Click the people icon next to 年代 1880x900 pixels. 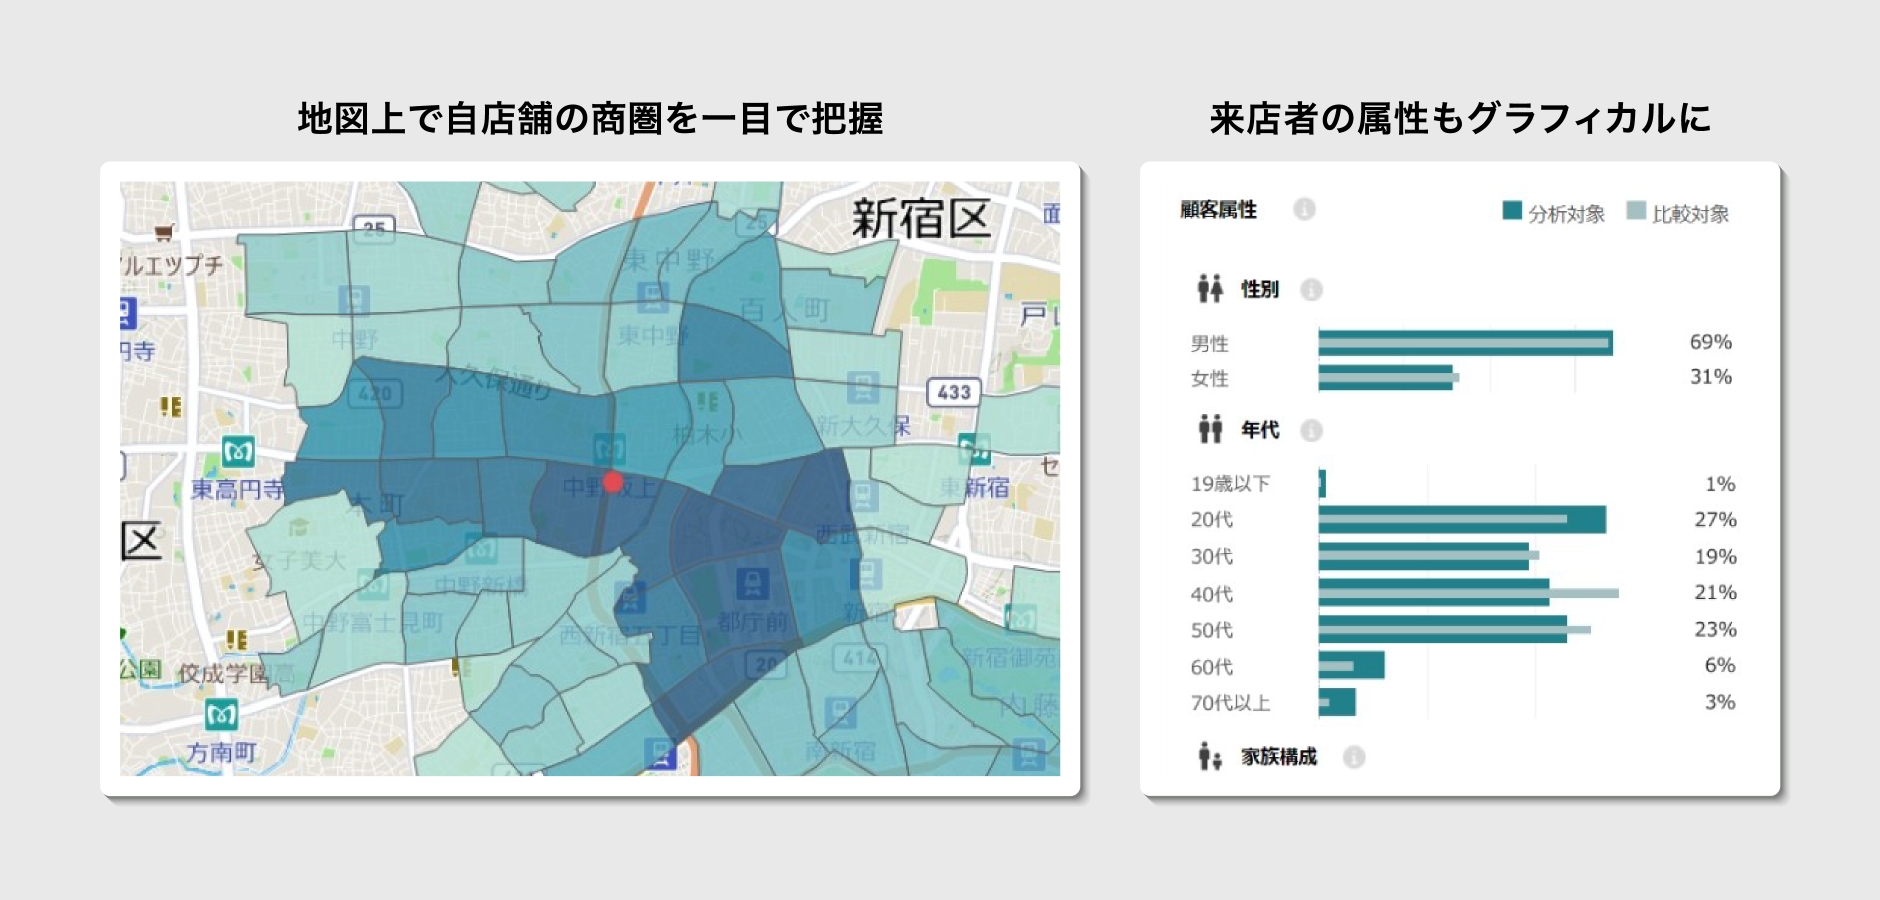(1210, 429)
